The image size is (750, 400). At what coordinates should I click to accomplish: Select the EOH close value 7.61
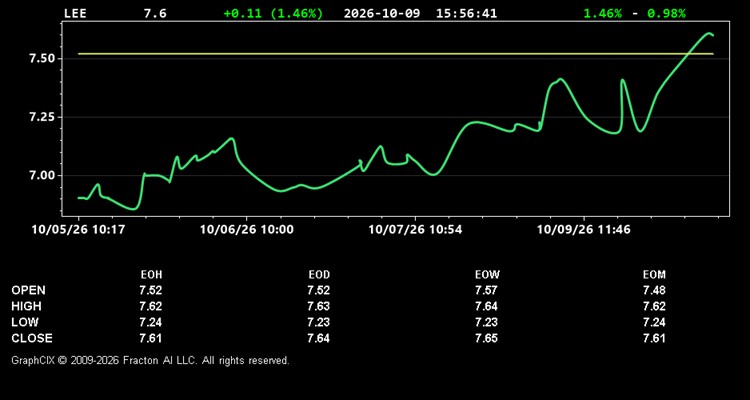pyautogui.click(x=151, y=338)
